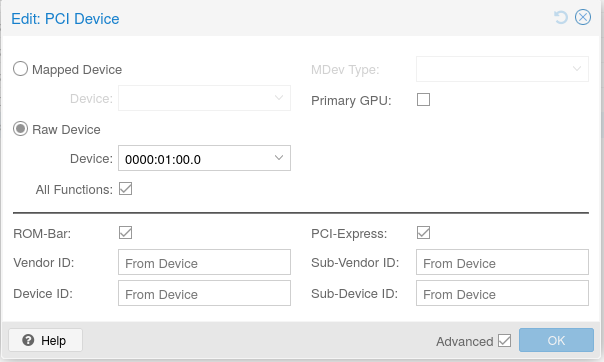Click the 'All Functions:' label
The image size is (604, 362).
(x=74, y=189)
